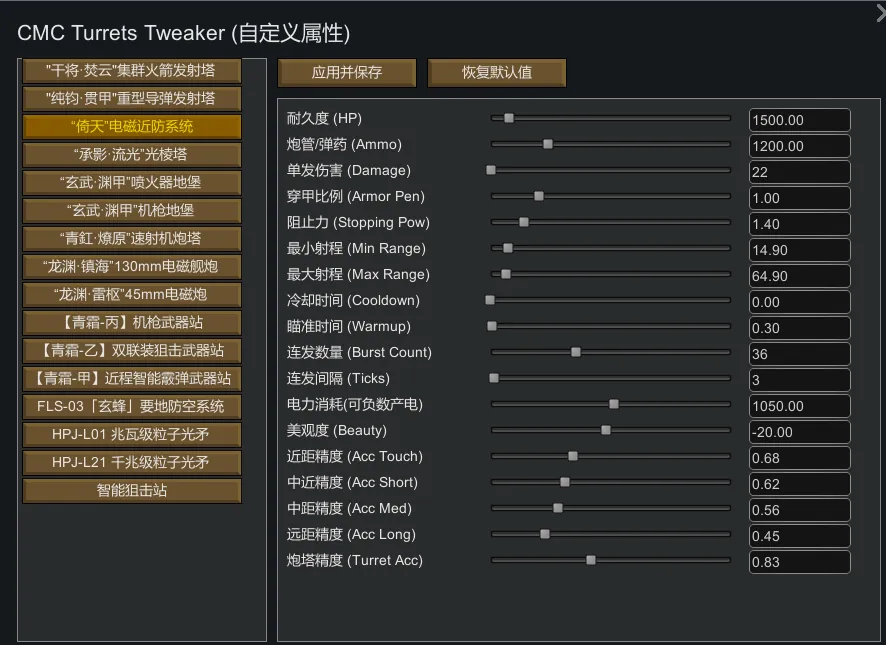The image size is (886, 645).
Task: Click the 美观度 (Beauty) slider handle
Action: [606, 430]
